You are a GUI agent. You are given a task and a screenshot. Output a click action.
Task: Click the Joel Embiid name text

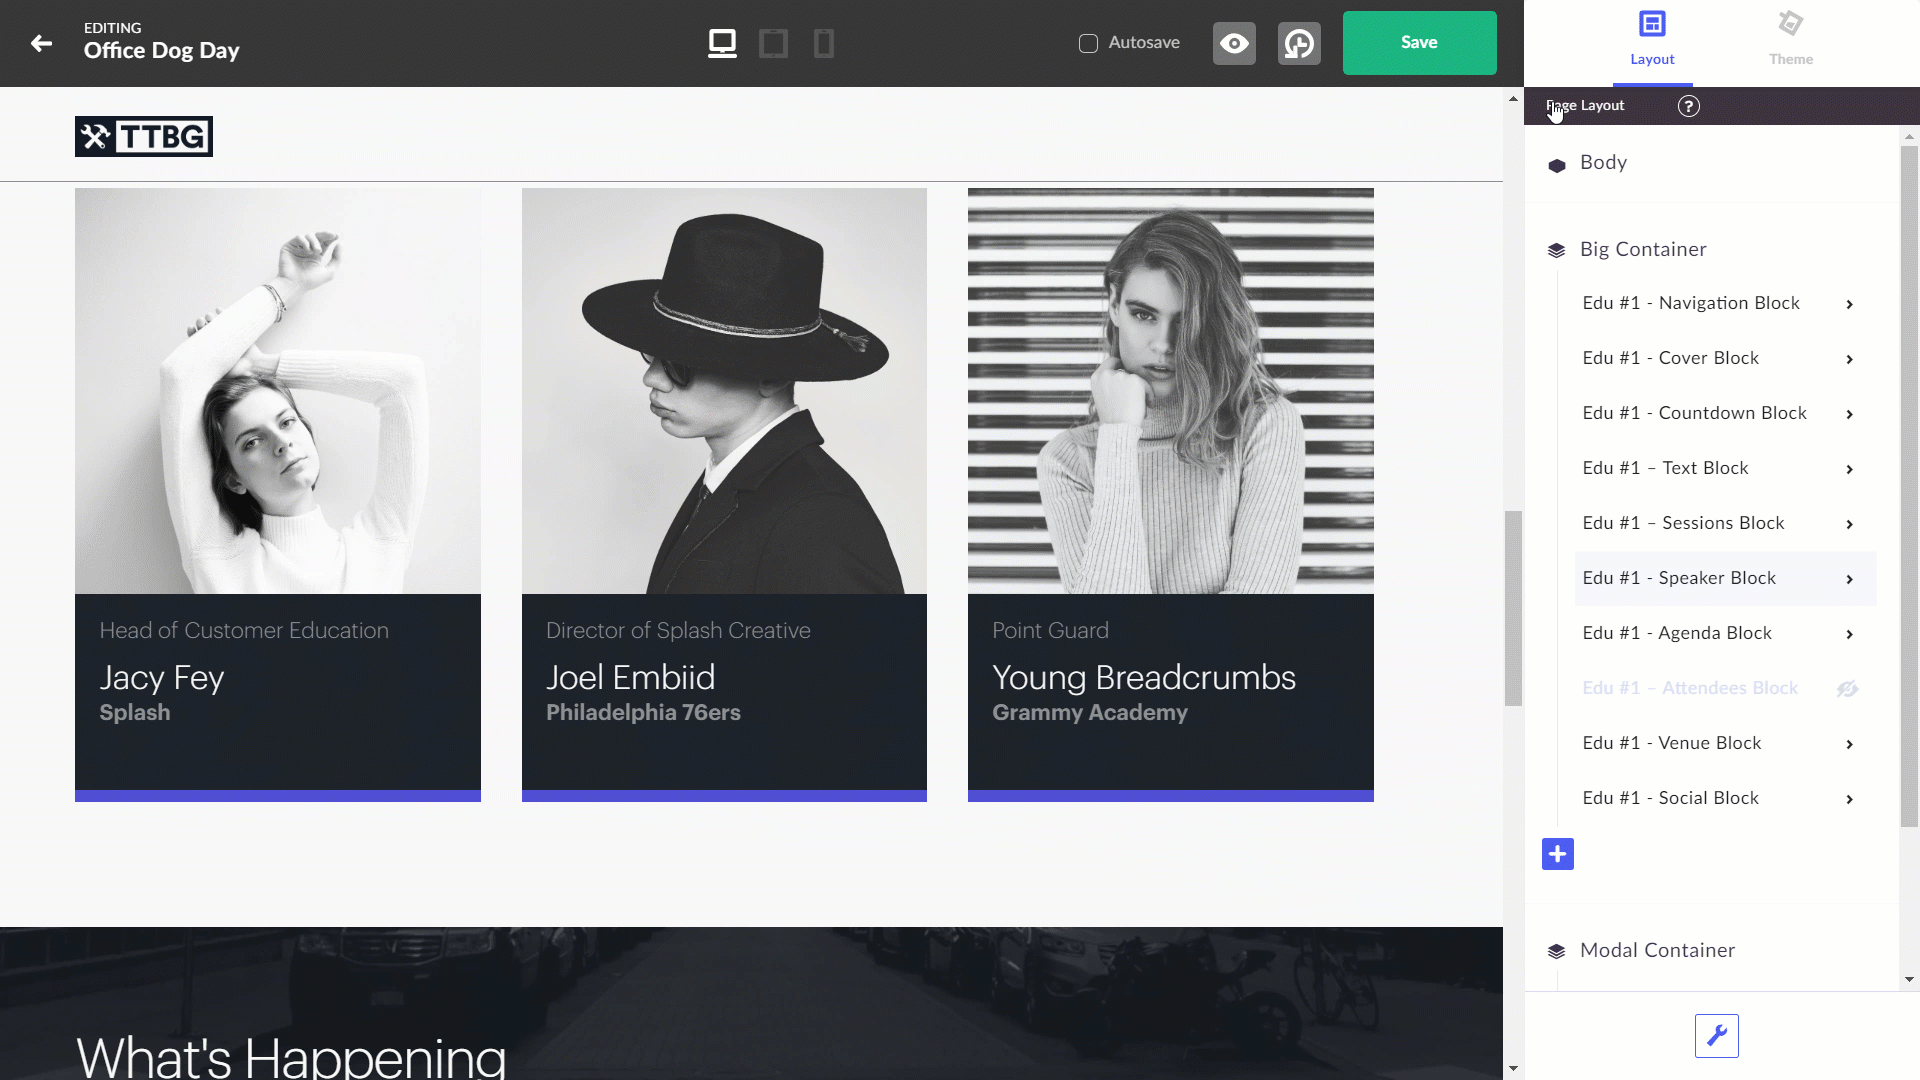tap(630, 678)
